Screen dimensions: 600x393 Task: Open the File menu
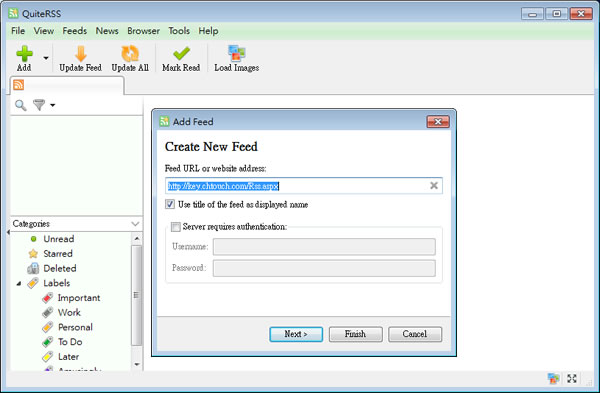(x=18, y=31)
